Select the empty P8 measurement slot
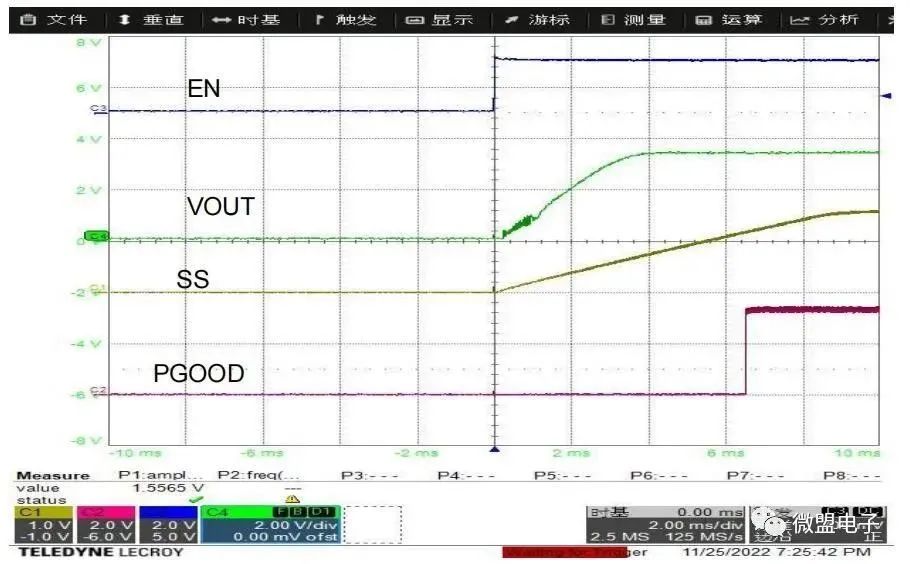The image size is (910, 564). [x=851, y=476]
